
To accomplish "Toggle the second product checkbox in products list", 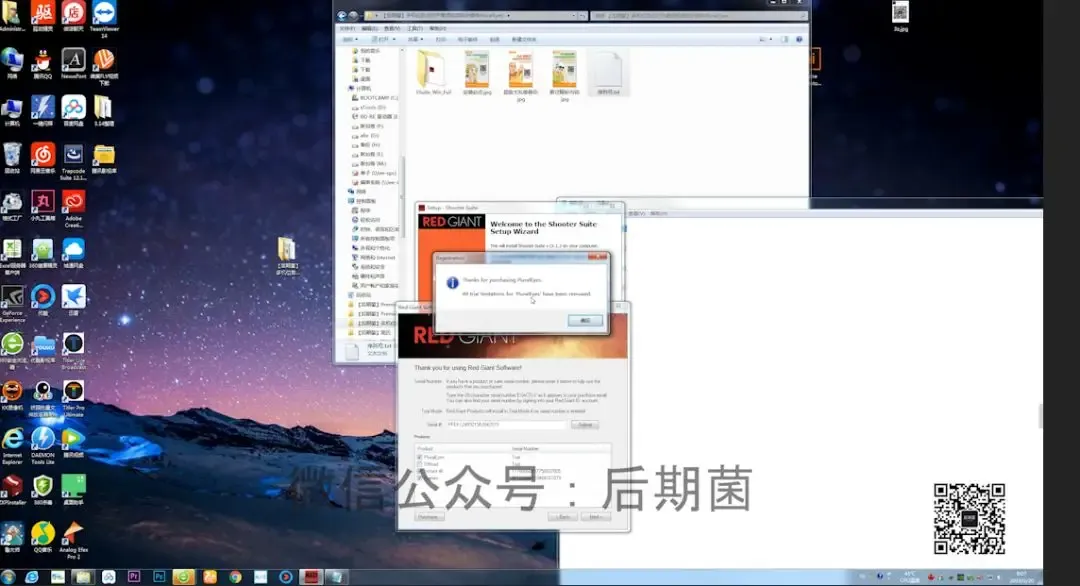I will pyautogui.click(x=419, y=464).
